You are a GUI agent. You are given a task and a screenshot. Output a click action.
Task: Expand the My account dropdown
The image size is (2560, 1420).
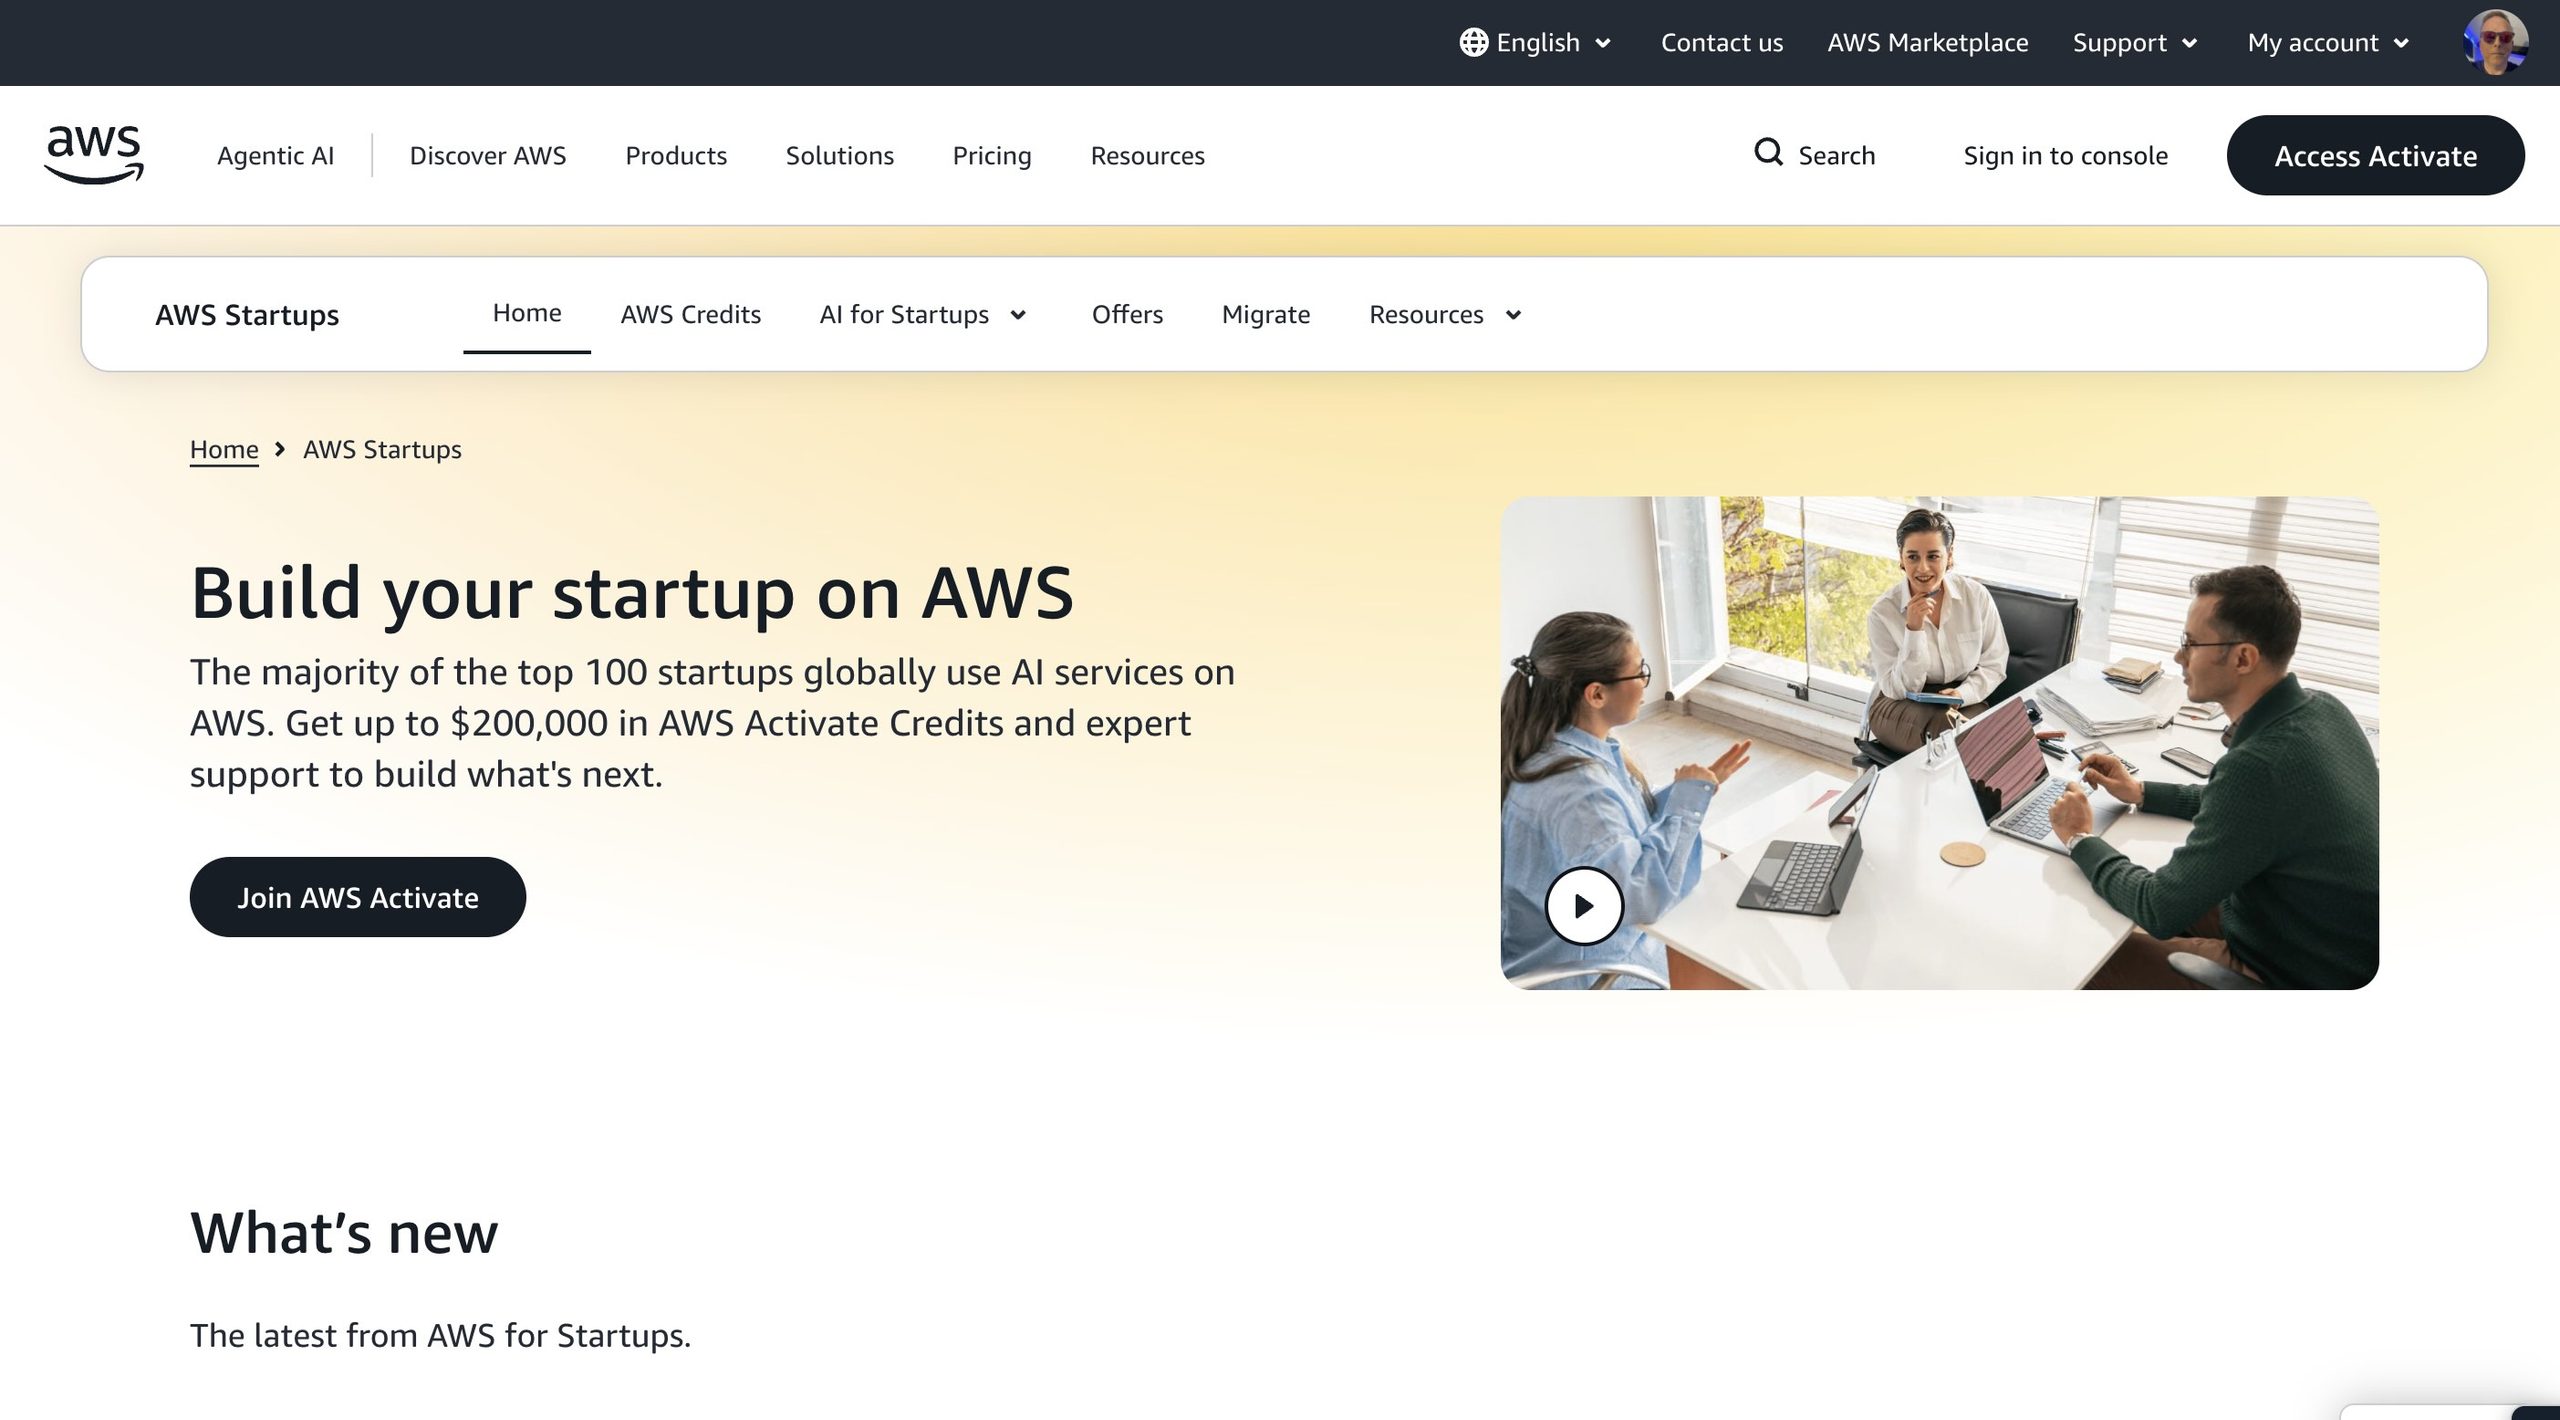[2328, 43]
